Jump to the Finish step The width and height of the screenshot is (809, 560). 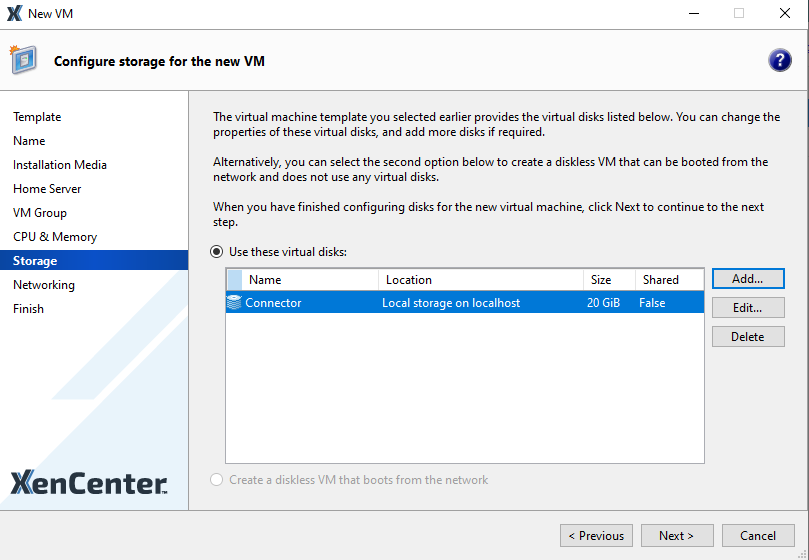28,309
